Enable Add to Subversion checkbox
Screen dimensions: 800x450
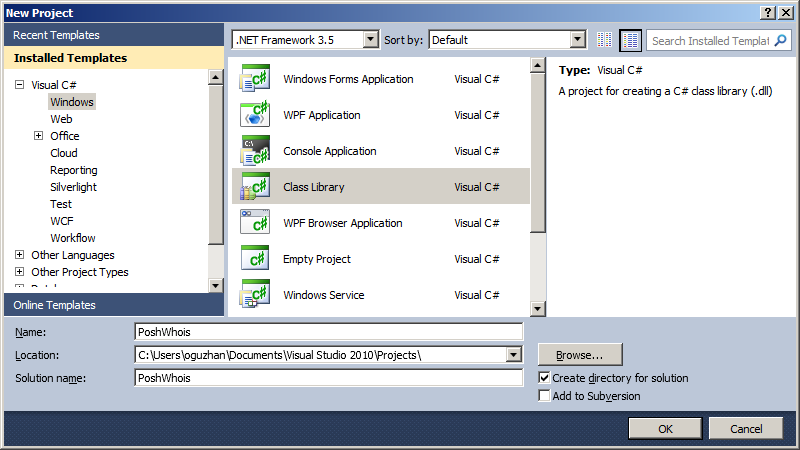coord(544,396)
